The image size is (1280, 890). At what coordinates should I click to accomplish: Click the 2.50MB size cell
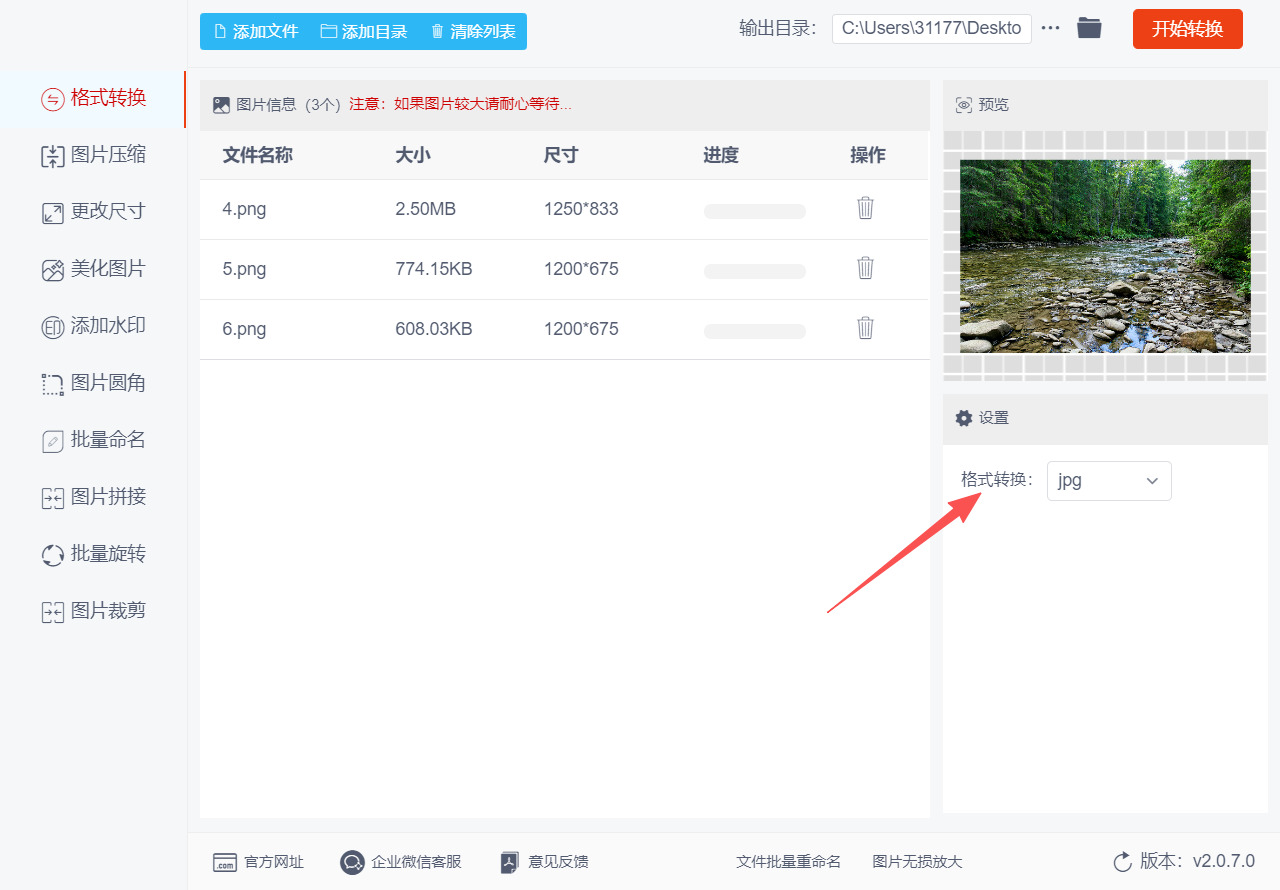(426, 209)
